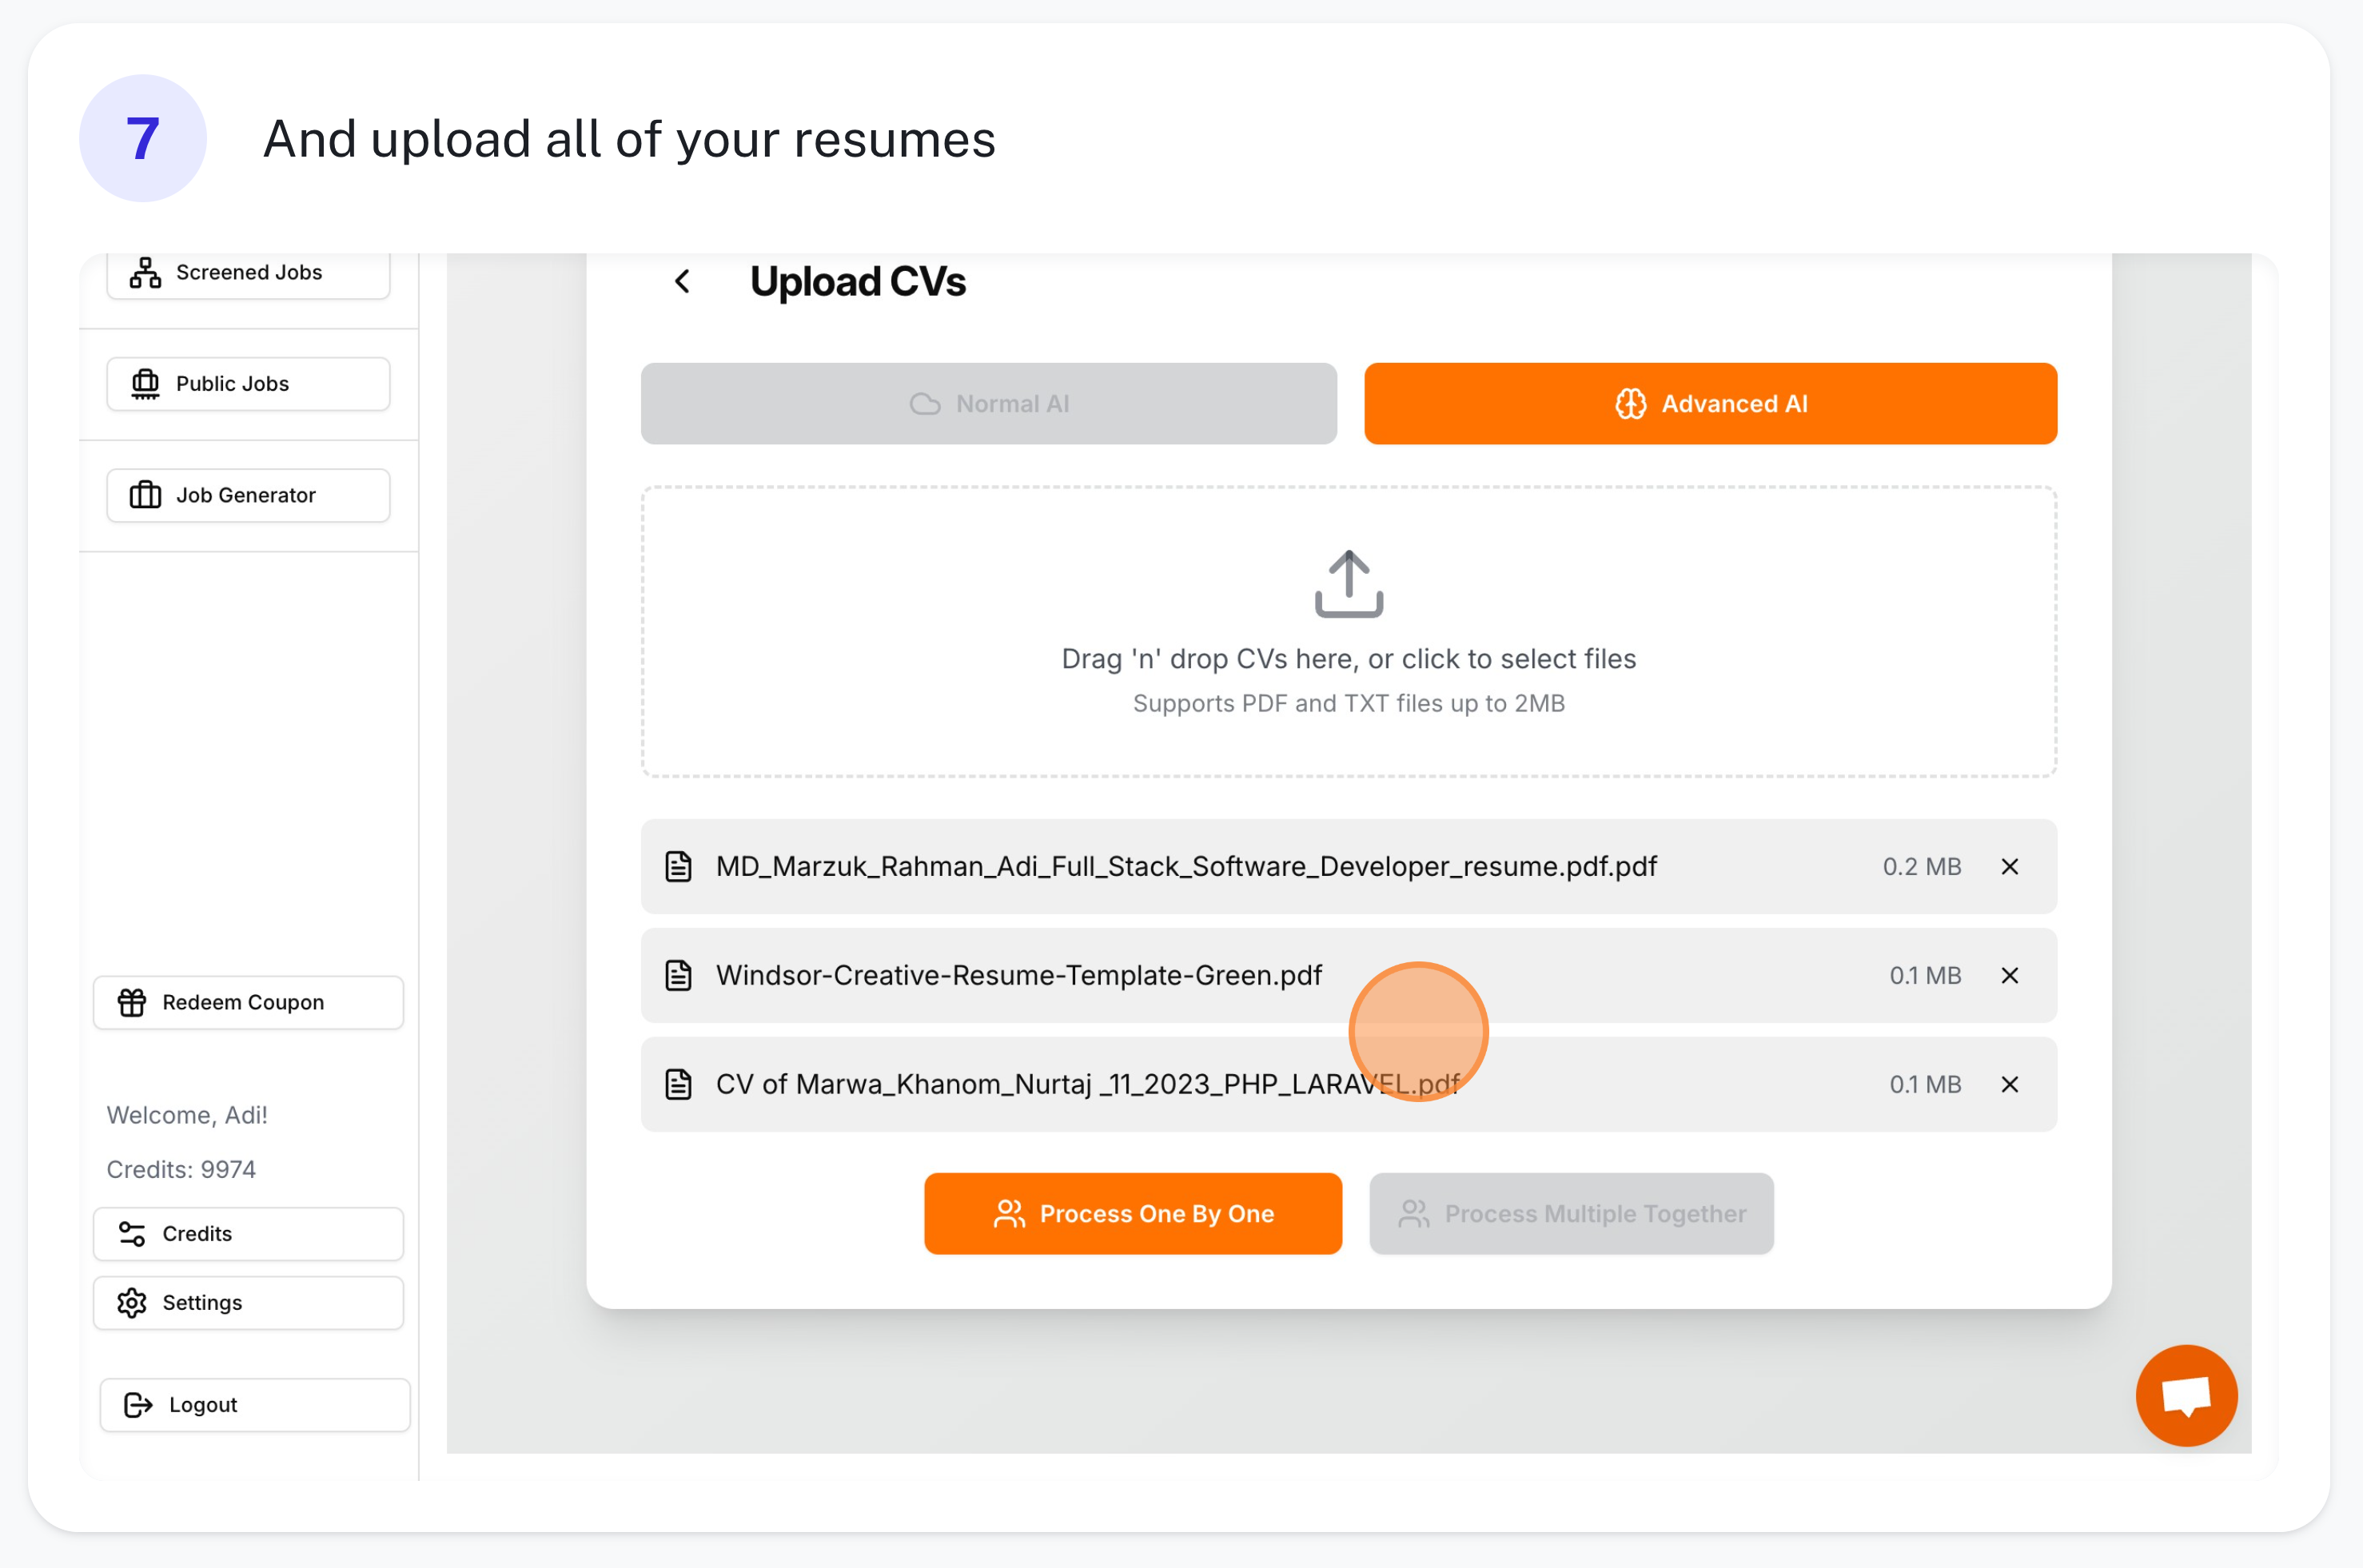Viewport: 2363px width, 1568px height.
Task: Click the brain icon on Advanced AI
Action: (1632, 403)
